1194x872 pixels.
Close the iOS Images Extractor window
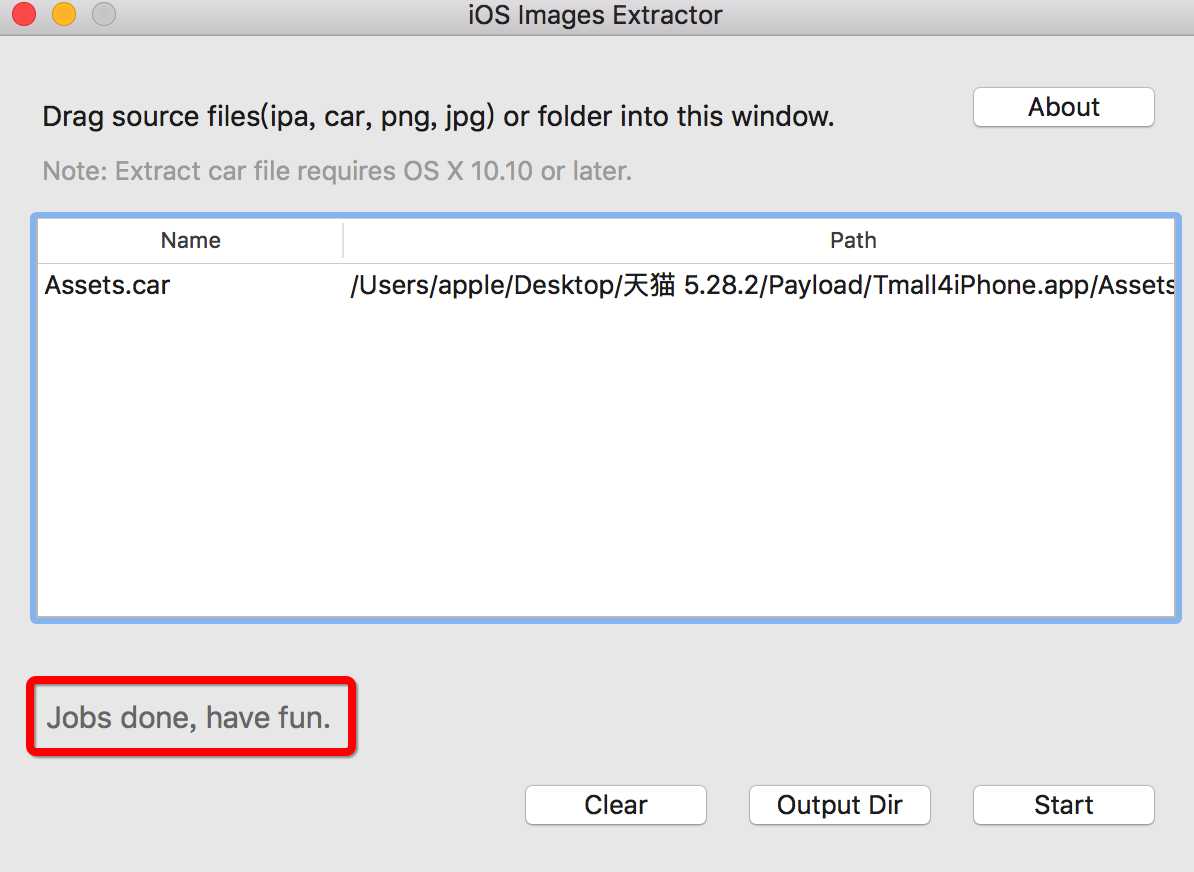click(24, 14)
